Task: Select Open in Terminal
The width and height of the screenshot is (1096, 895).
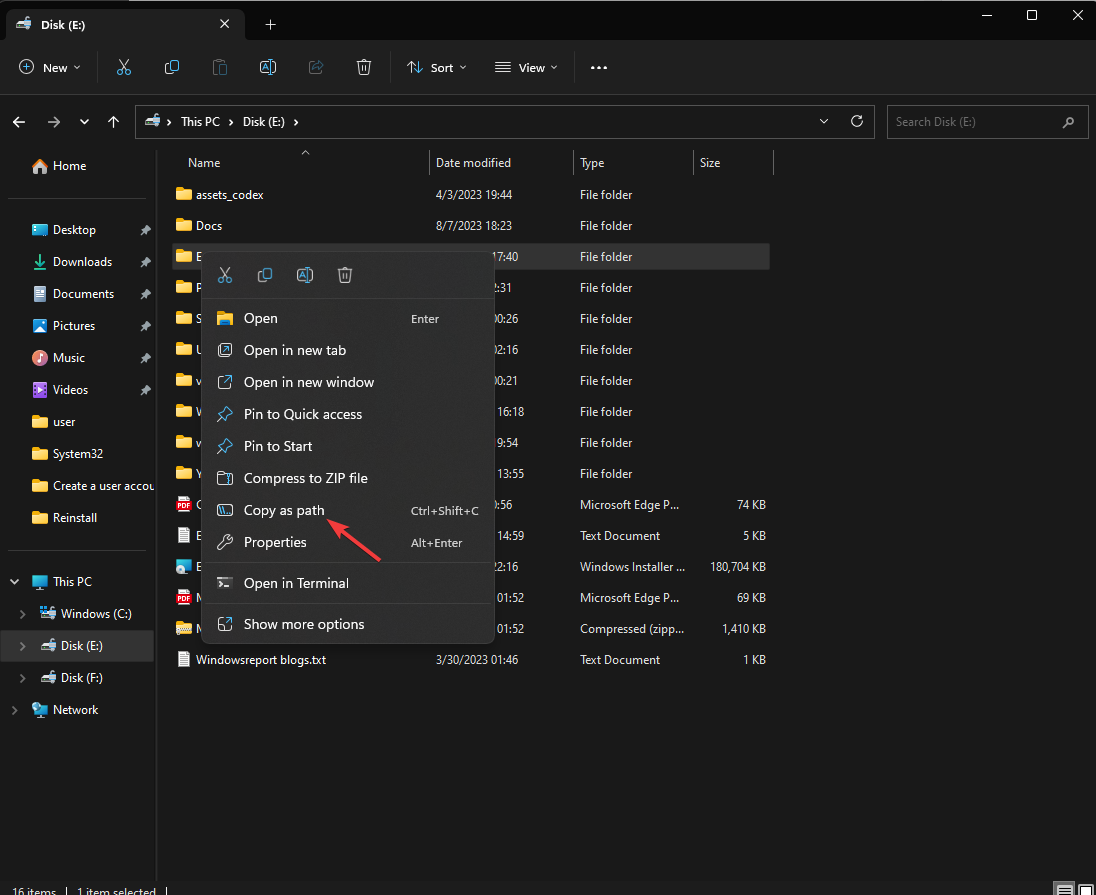Action: [348, 583]
